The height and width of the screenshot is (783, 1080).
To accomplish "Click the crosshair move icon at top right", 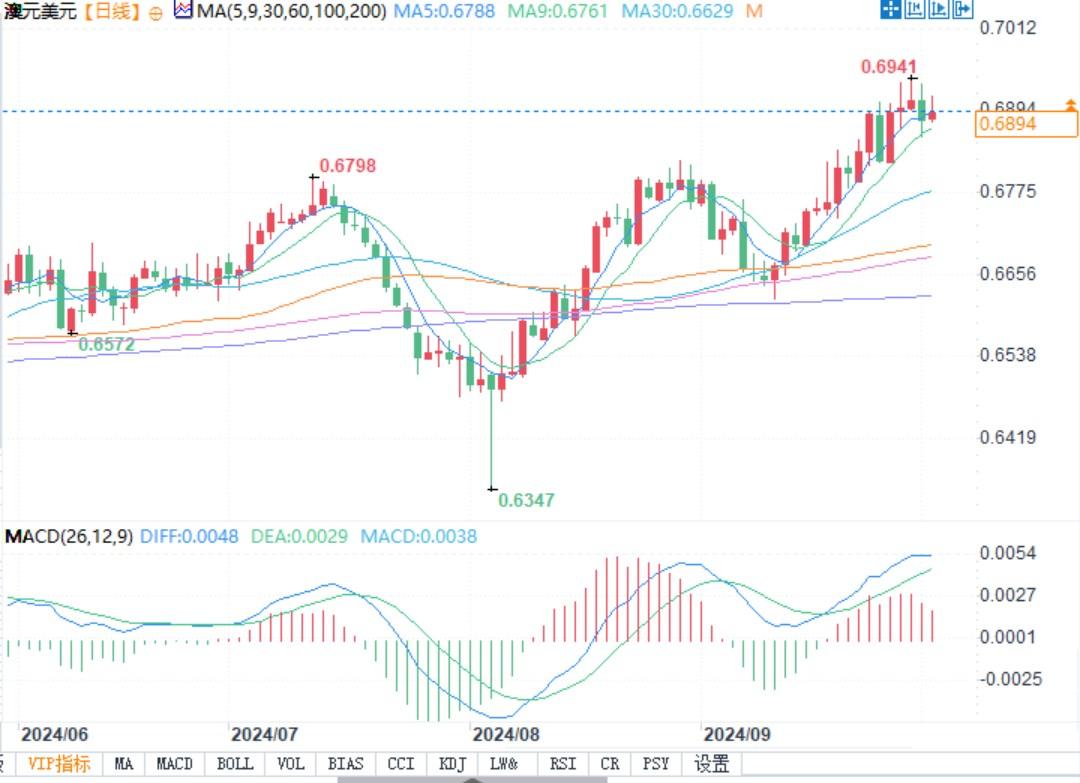I will click(x=891, y=8).
